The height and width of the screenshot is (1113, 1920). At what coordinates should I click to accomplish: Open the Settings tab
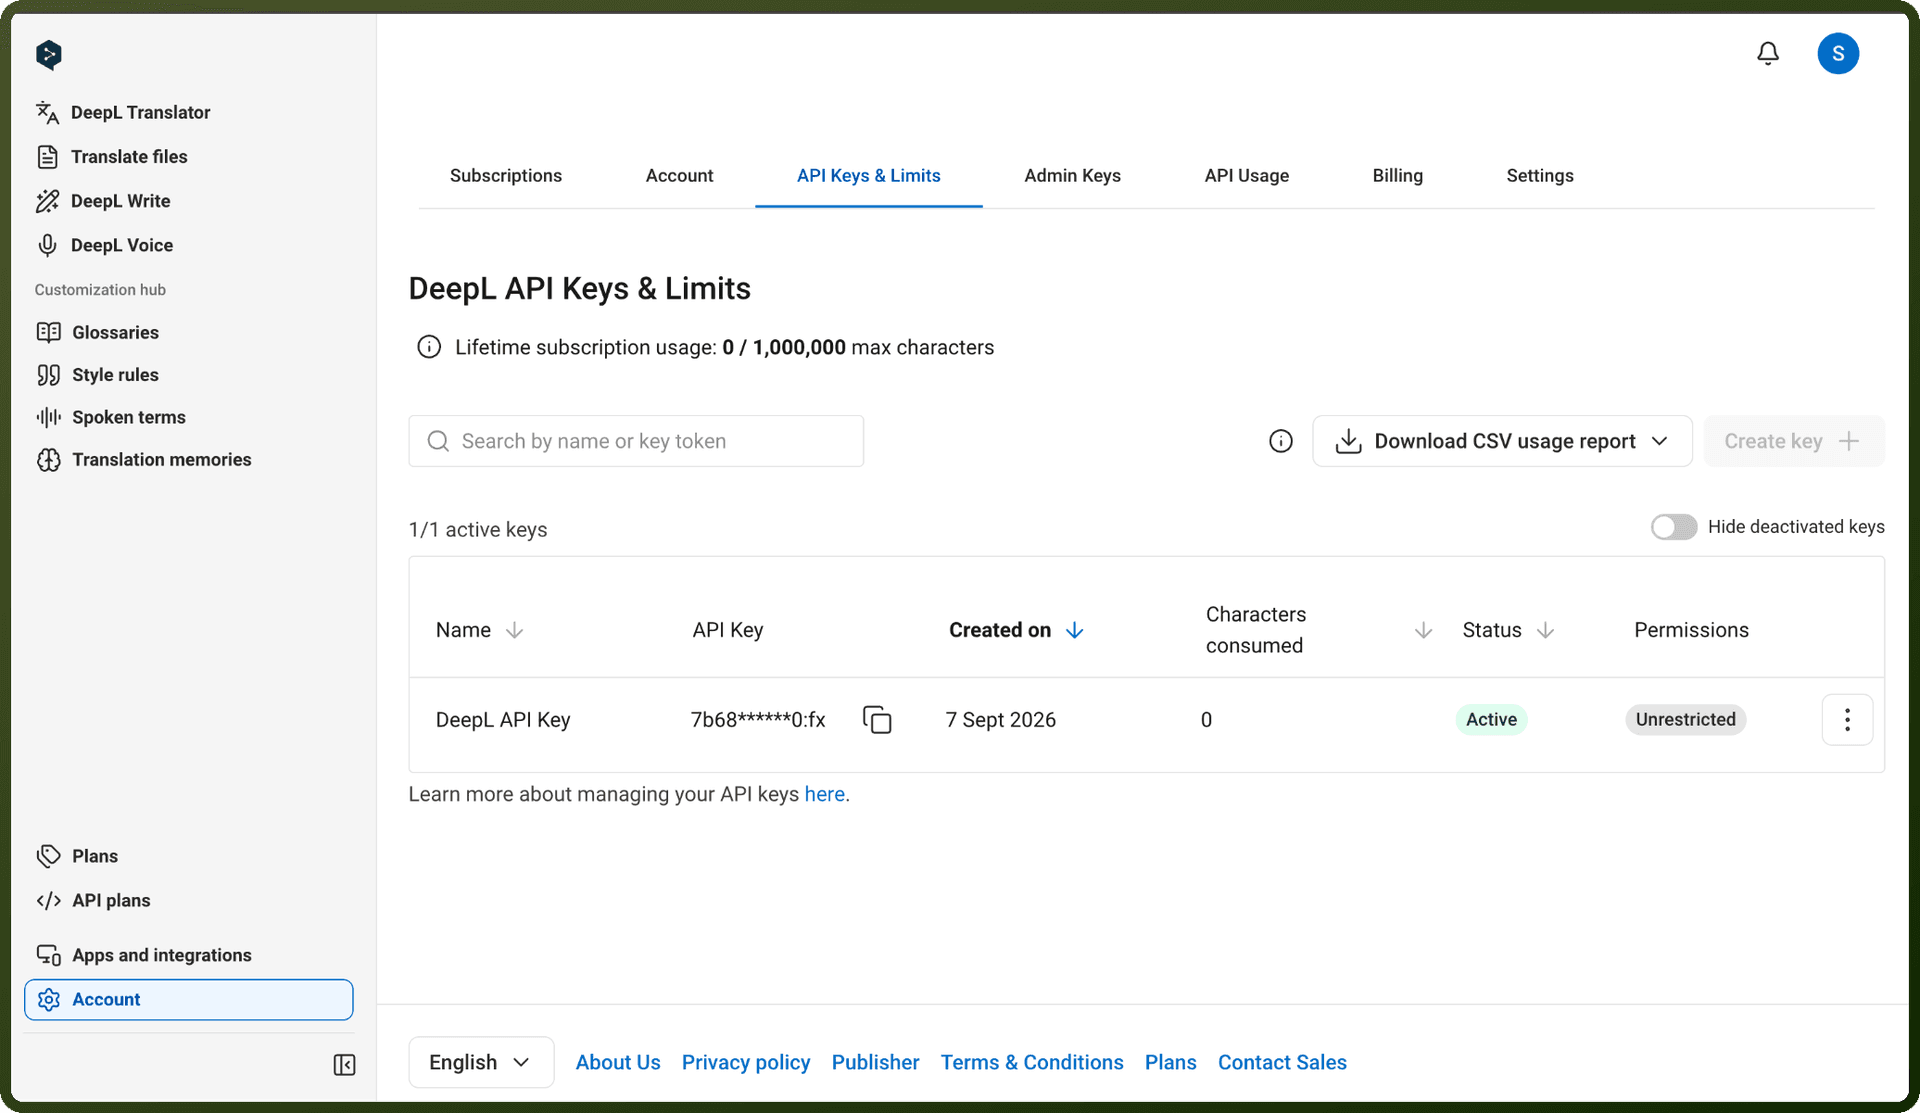(1540, 176)
